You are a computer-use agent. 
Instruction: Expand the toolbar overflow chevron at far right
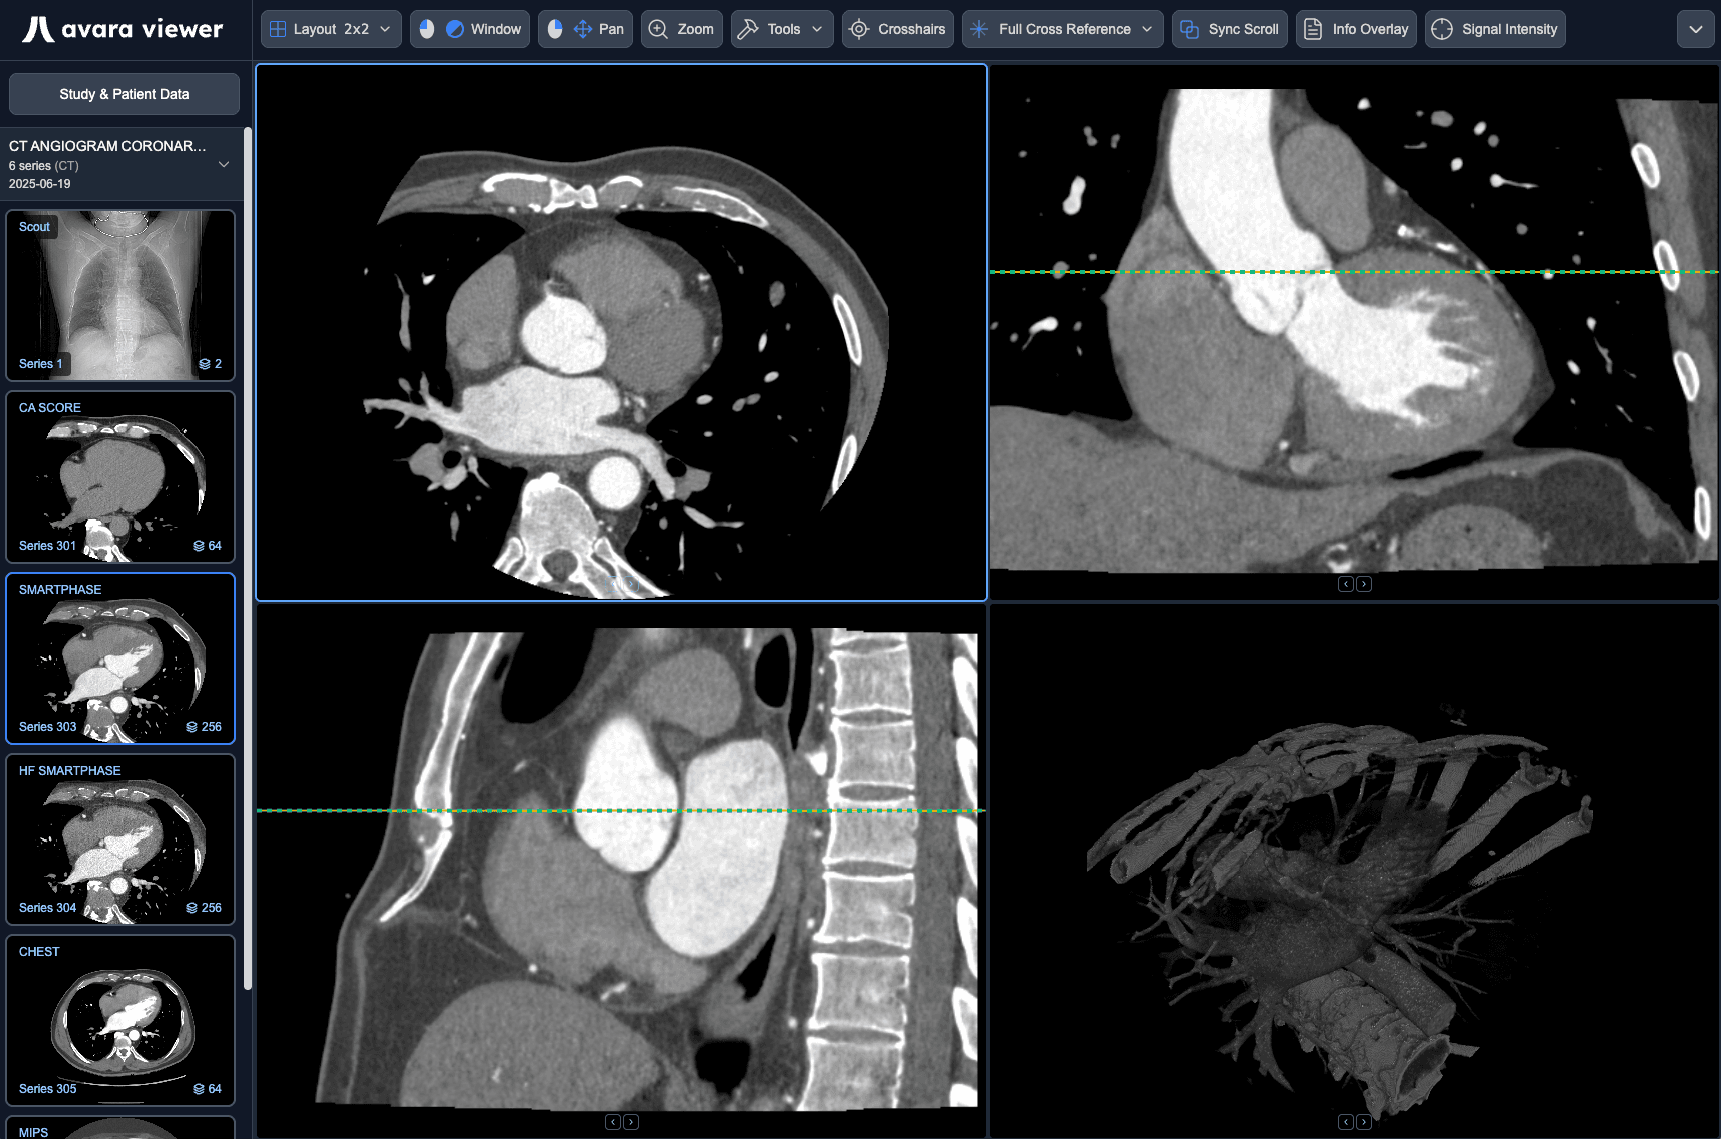[x=1695, y=29]
